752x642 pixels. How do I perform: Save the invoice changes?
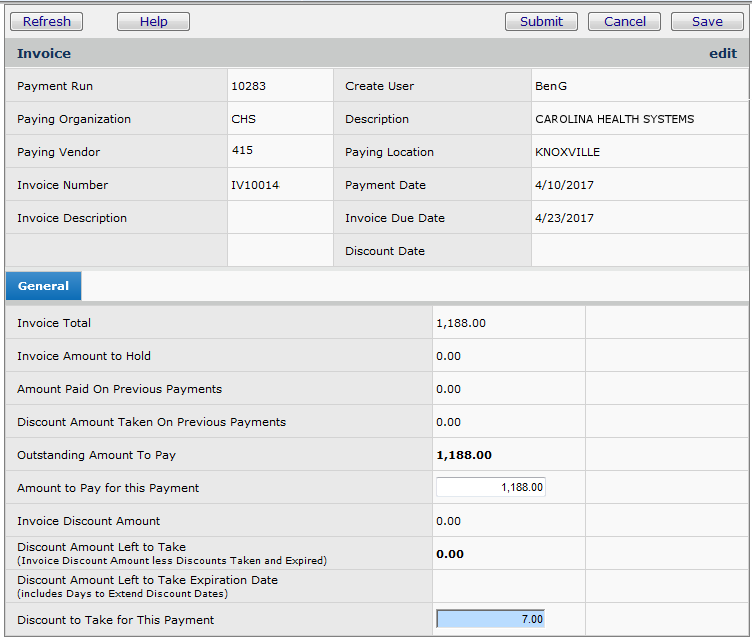coord(707,21)
